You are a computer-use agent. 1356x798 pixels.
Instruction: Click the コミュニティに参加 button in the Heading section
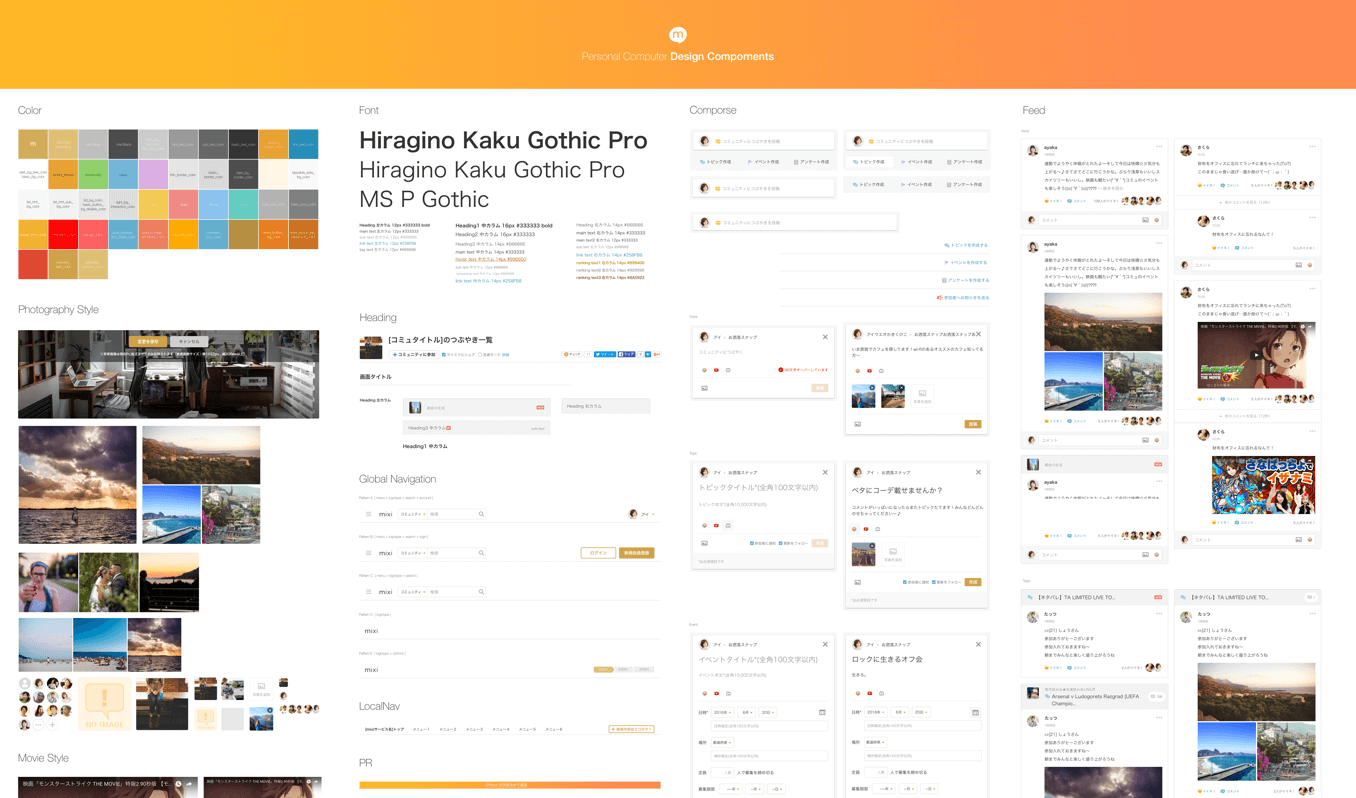coord(414,354)
